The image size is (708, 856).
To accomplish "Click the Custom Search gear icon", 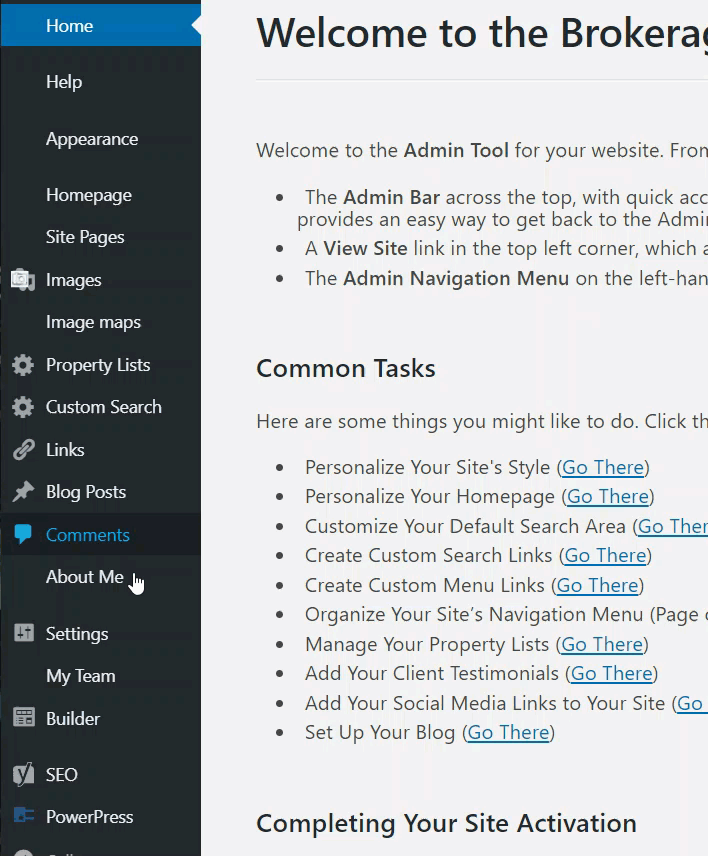I will (x=23, y=407).
